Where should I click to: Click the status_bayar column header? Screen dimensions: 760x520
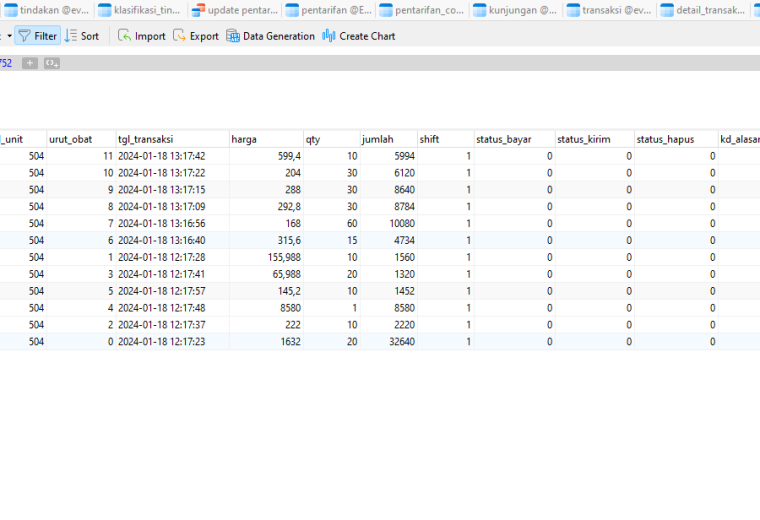(x=514, y=140)
